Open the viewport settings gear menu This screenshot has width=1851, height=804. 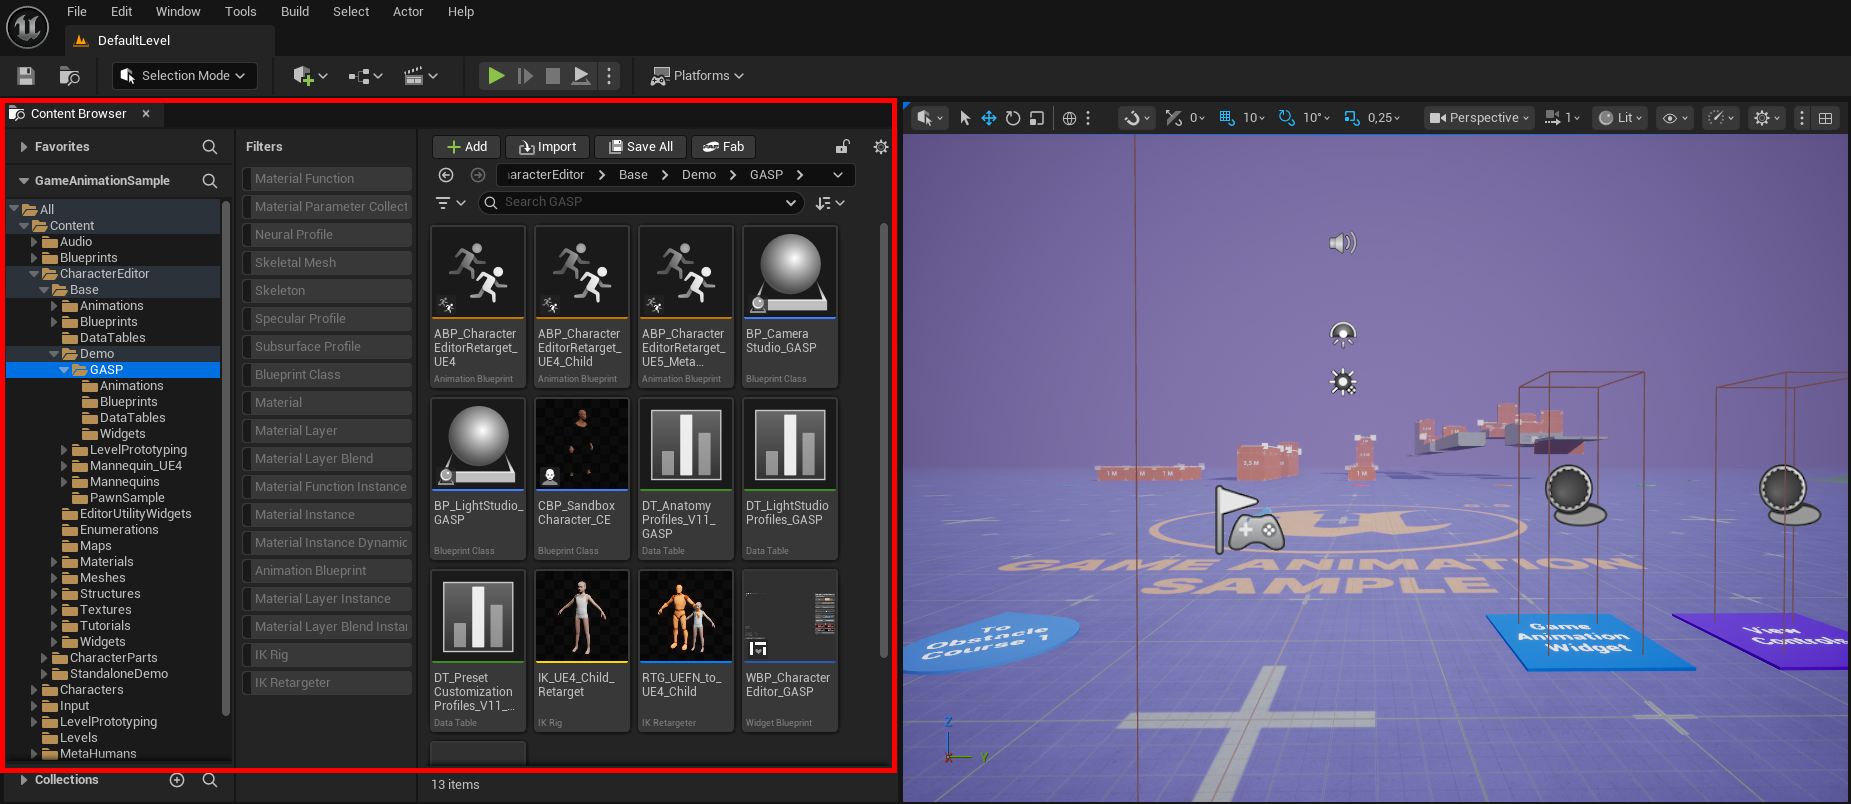(1768, 118)
